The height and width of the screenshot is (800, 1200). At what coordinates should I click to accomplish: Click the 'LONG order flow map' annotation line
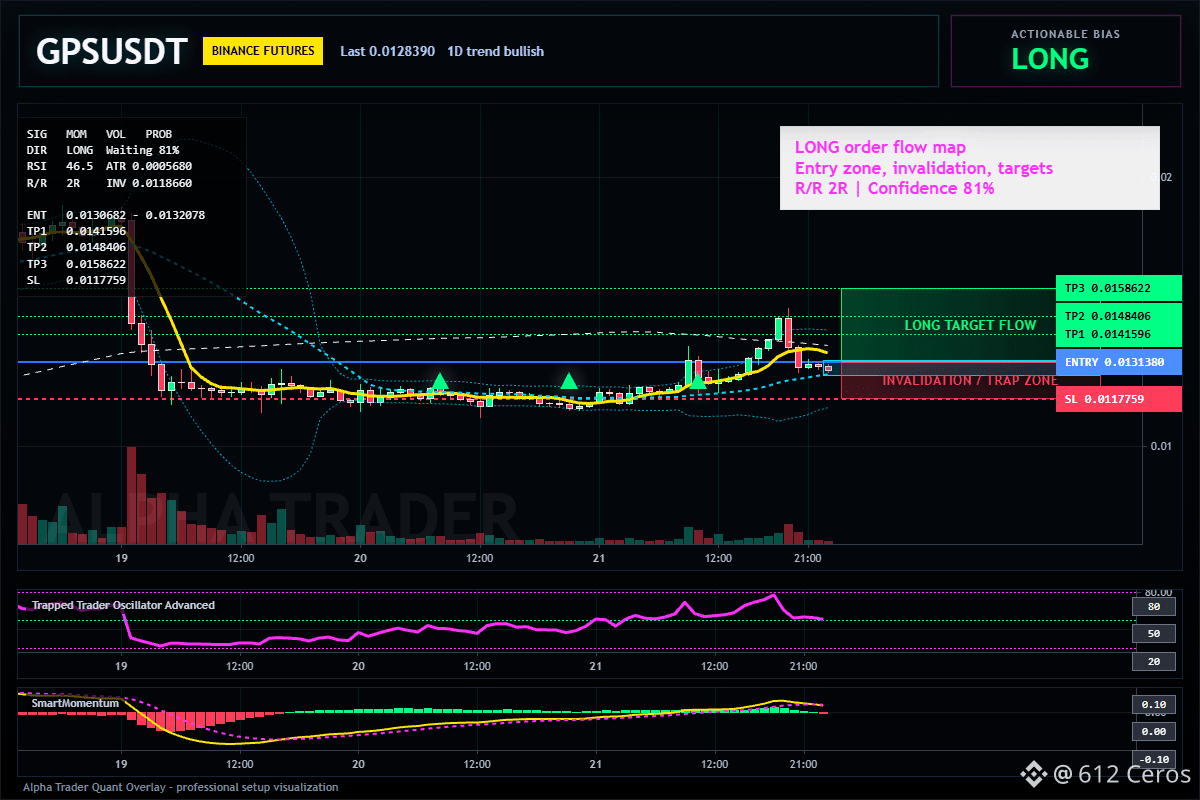(880, 148)
